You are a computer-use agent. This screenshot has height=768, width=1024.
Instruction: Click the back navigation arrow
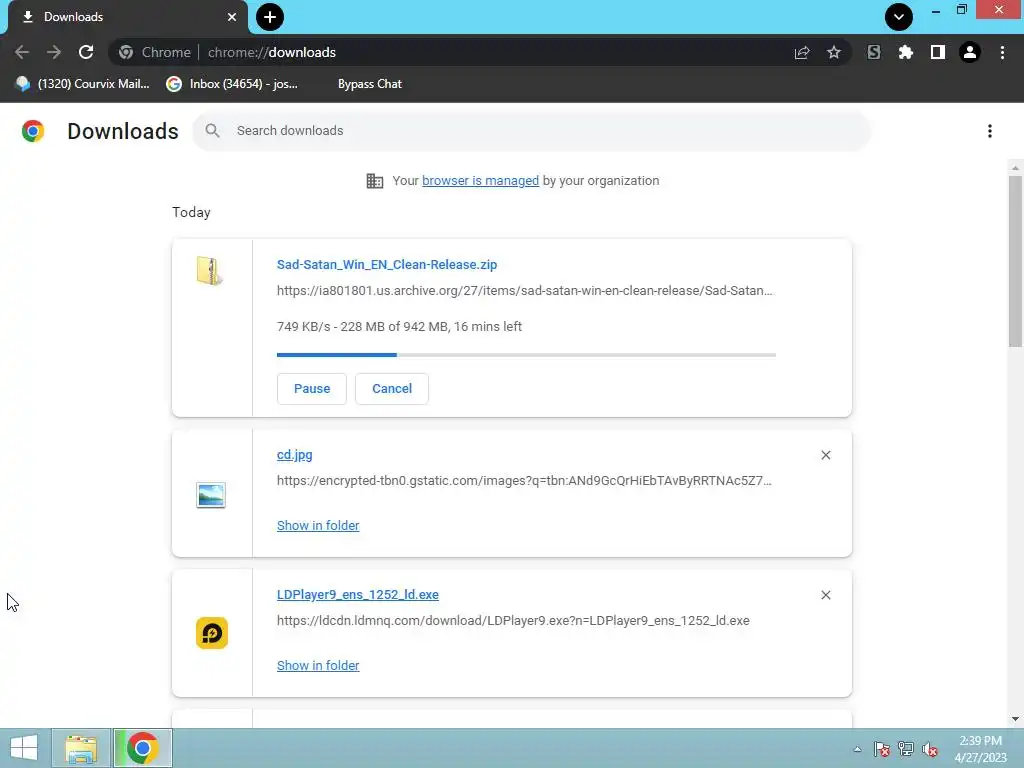tap(22, 52)
